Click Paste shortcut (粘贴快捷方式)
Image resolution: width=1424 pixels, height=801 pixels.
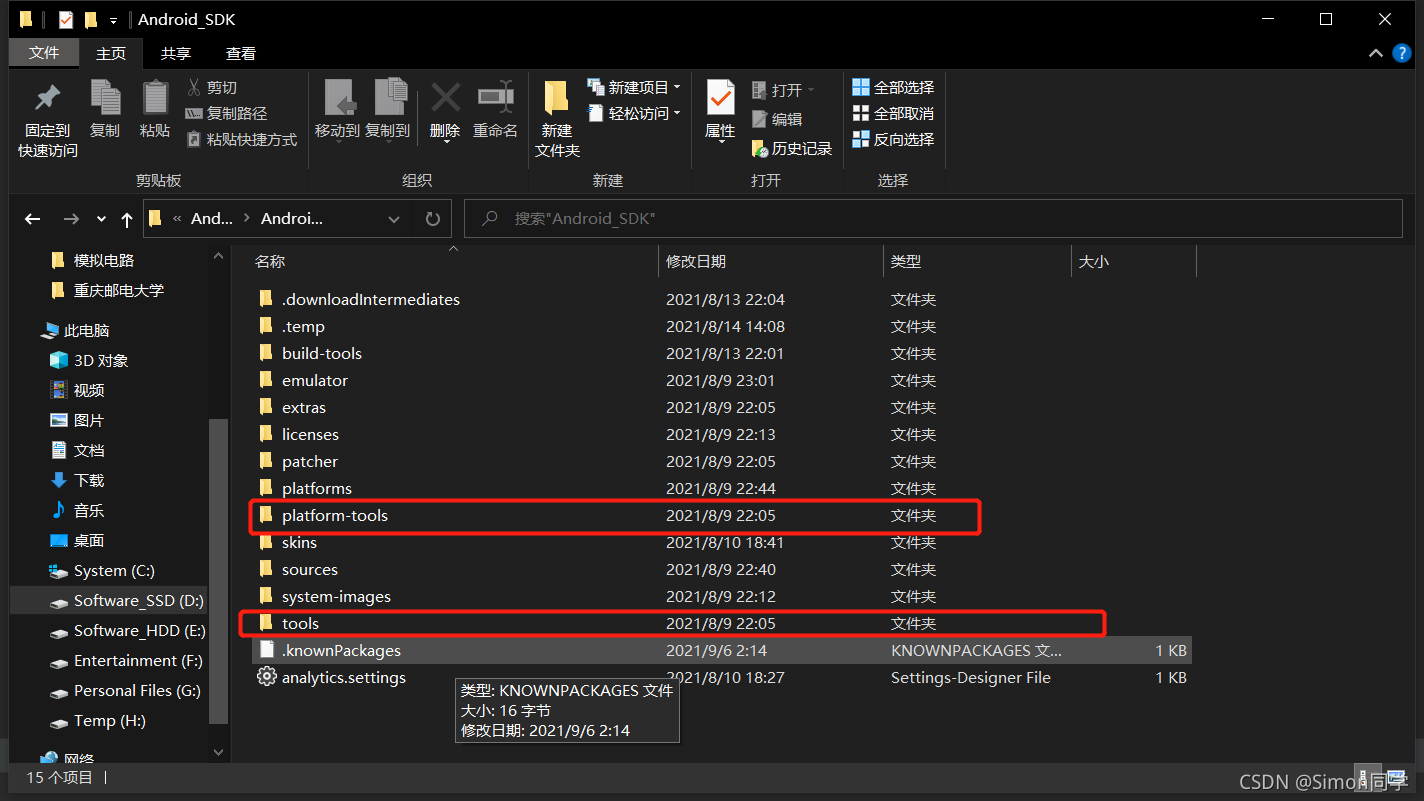point(241,140)
